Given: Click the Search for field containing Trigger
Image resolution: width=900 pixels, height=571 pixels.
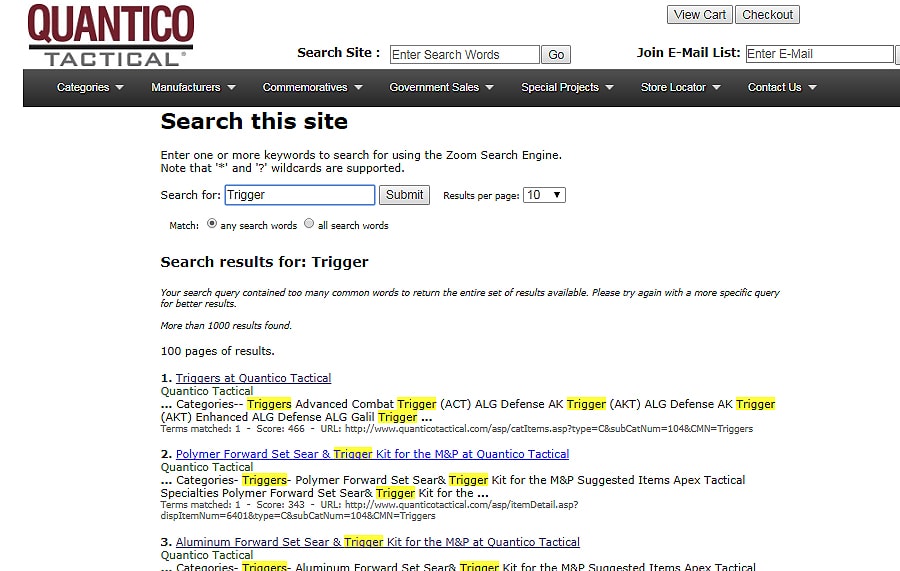Looking at the screenshot, I should coord(300,195).
